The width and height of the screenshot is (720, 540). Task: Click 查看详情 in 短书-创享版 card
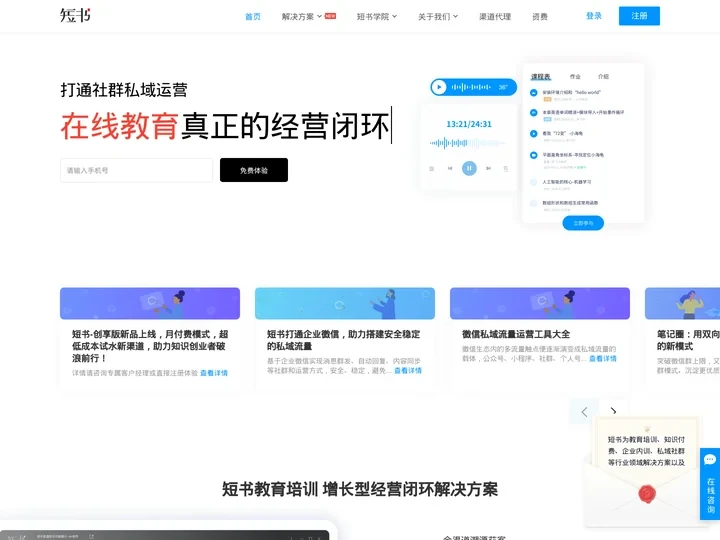pos(214,373)
